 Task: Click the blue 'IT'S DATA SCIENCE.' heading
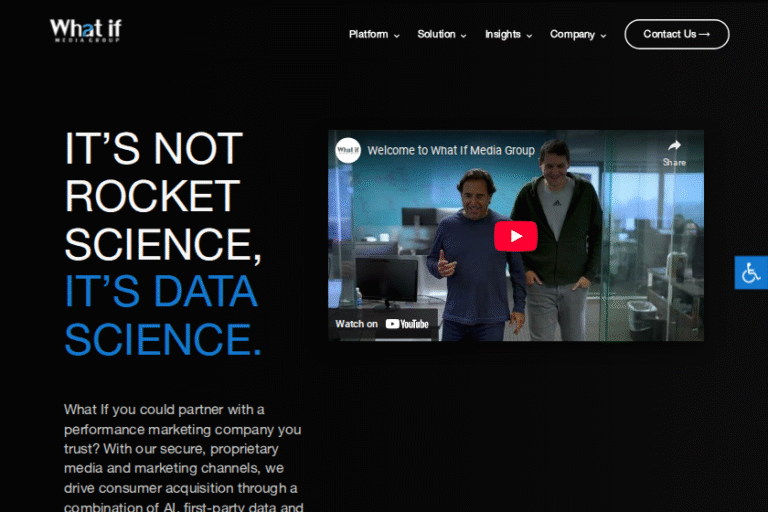click(x=162, y=315)
